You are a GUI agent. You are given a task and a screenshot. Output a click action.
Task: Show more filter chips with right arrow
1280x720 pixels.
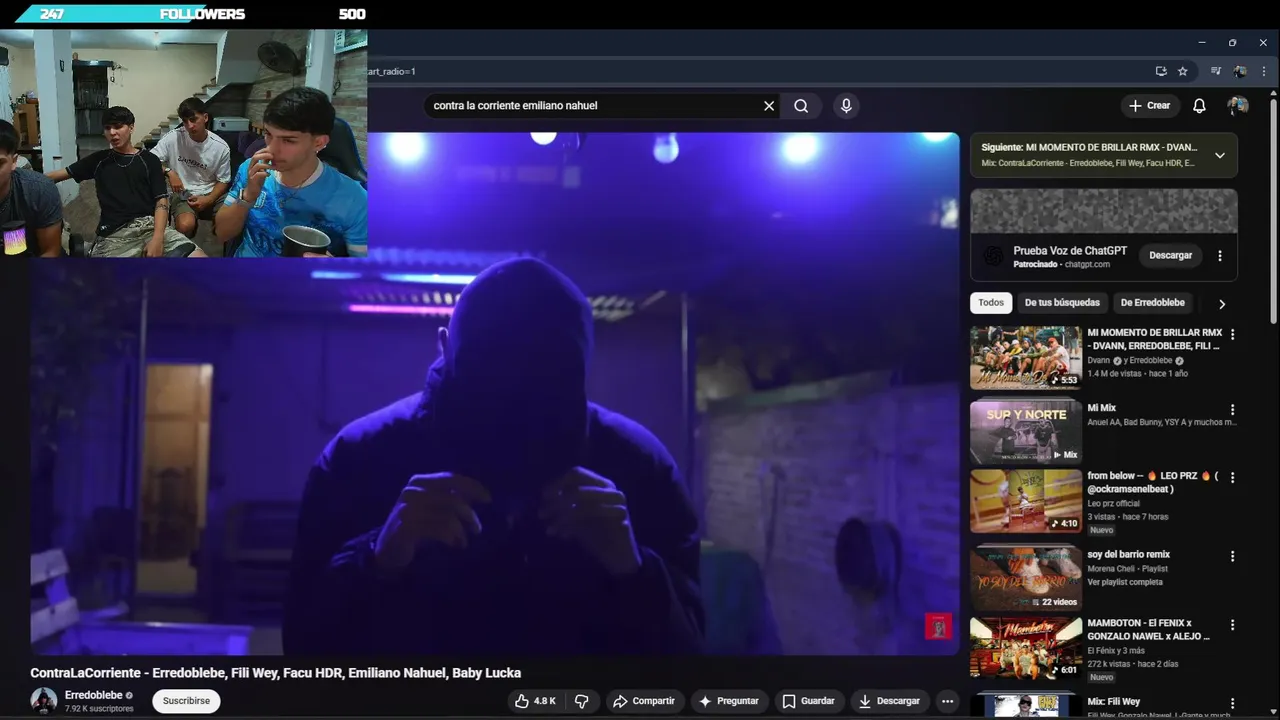pyautogui.click(x=1221, y=304)
